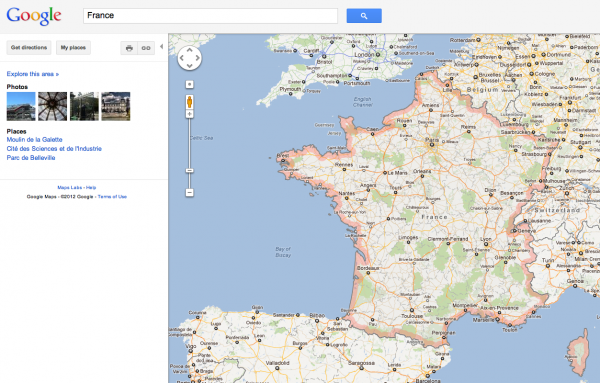Screen dimensions: 600x383
Task: Click Nantes on the map
Action: tap(347, 194)
